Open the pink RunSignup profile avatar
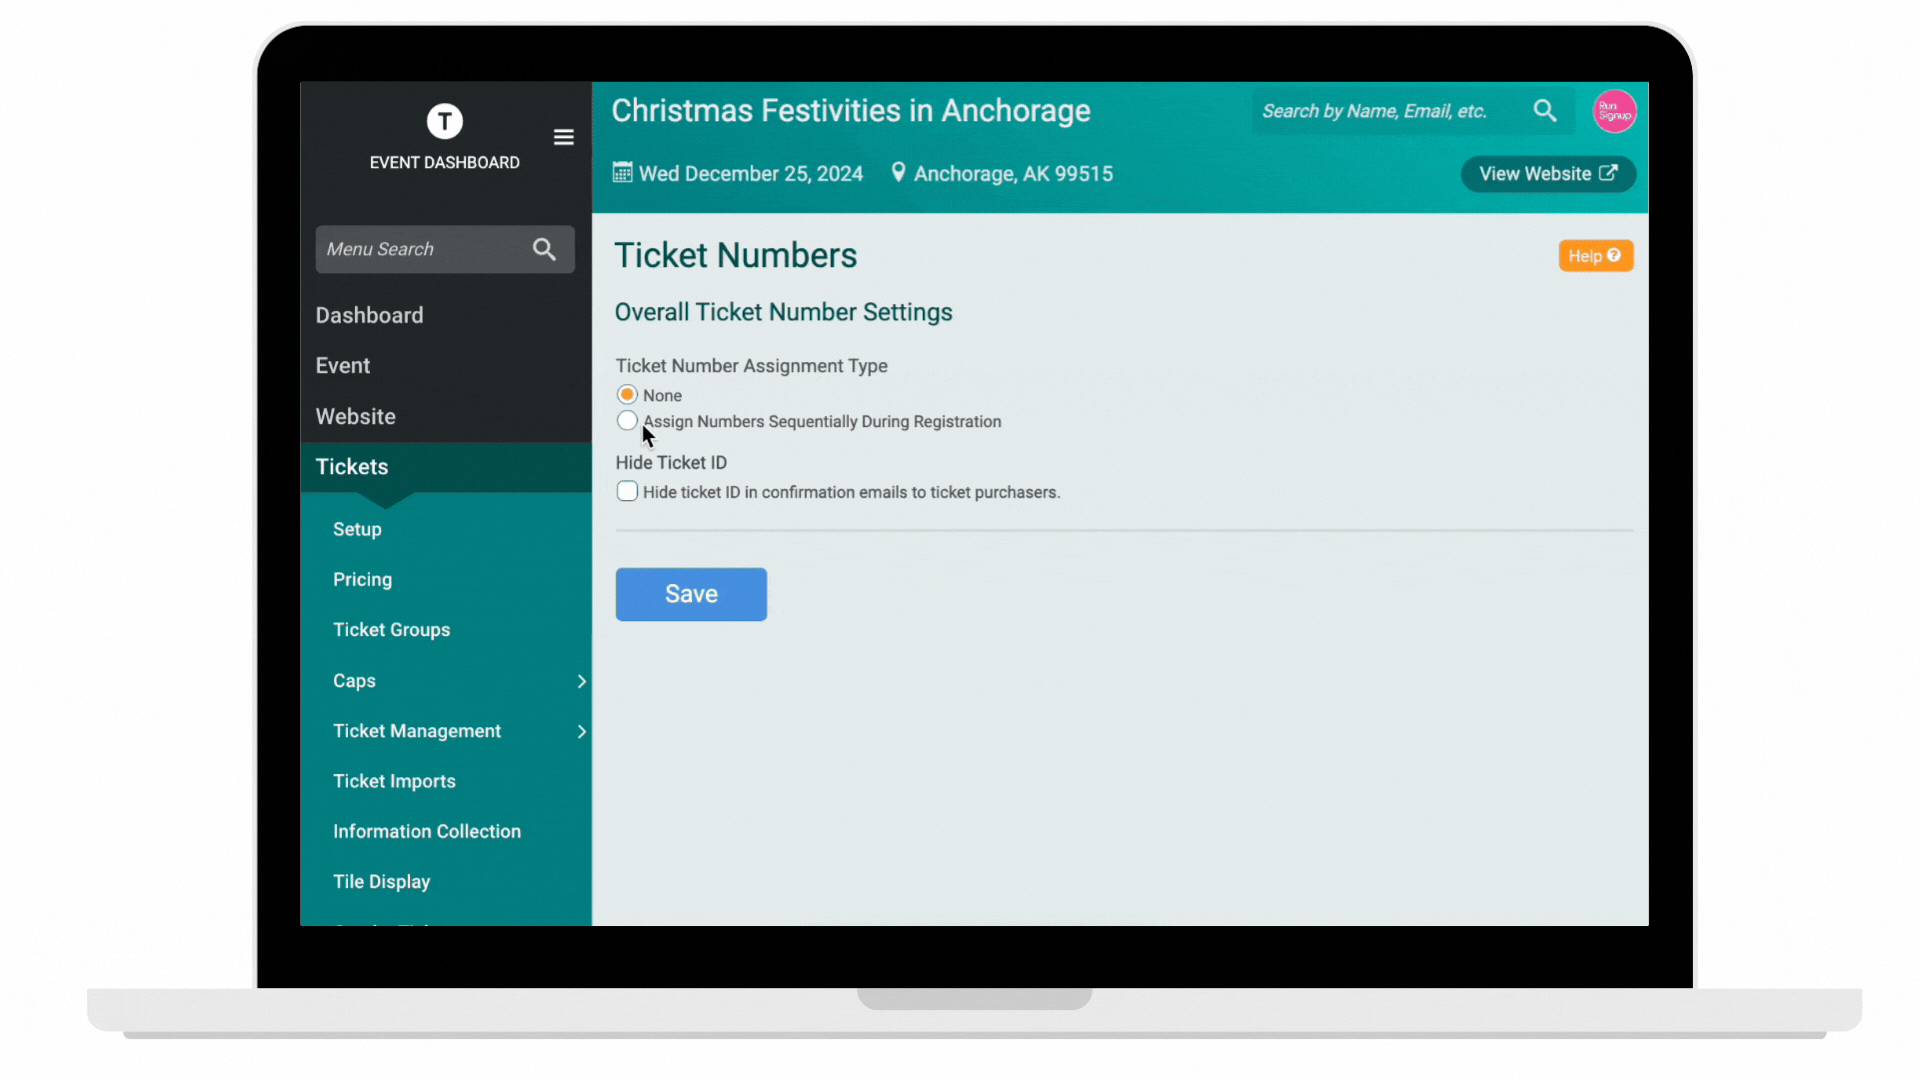1920x1080 pixels. click(1613, 111)
